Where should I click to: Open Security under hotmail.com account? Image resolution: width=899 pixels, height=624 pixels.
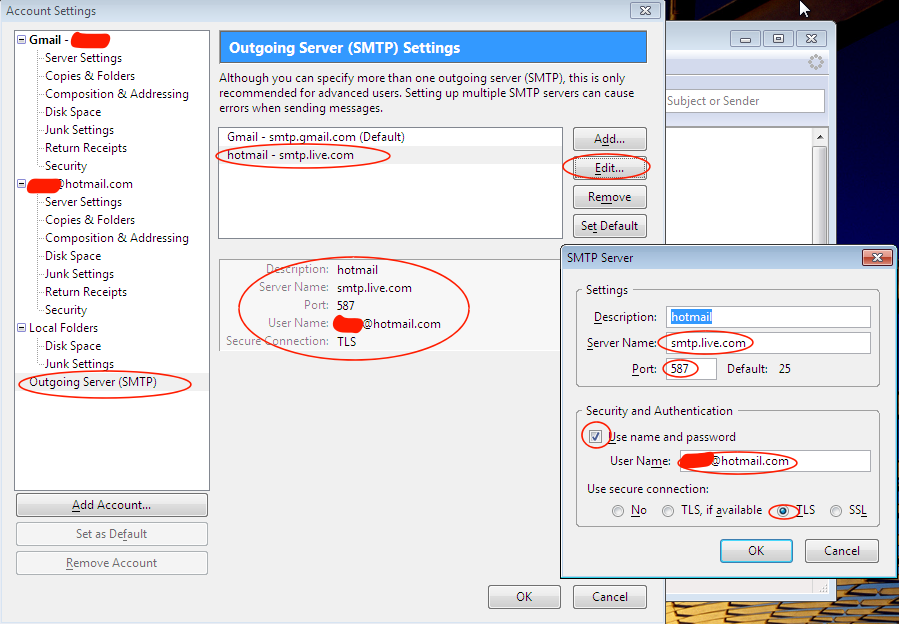[x=66, y=310]
